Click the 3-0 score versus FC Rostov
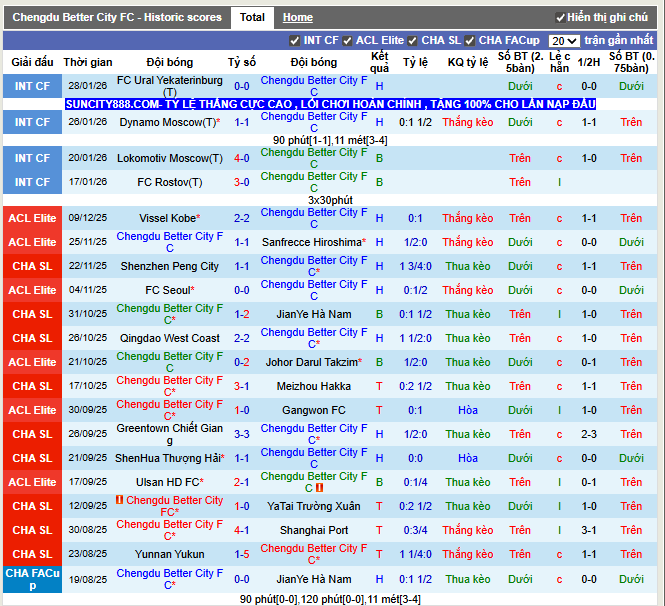This screenshot has width=665, height=606. 242,182
